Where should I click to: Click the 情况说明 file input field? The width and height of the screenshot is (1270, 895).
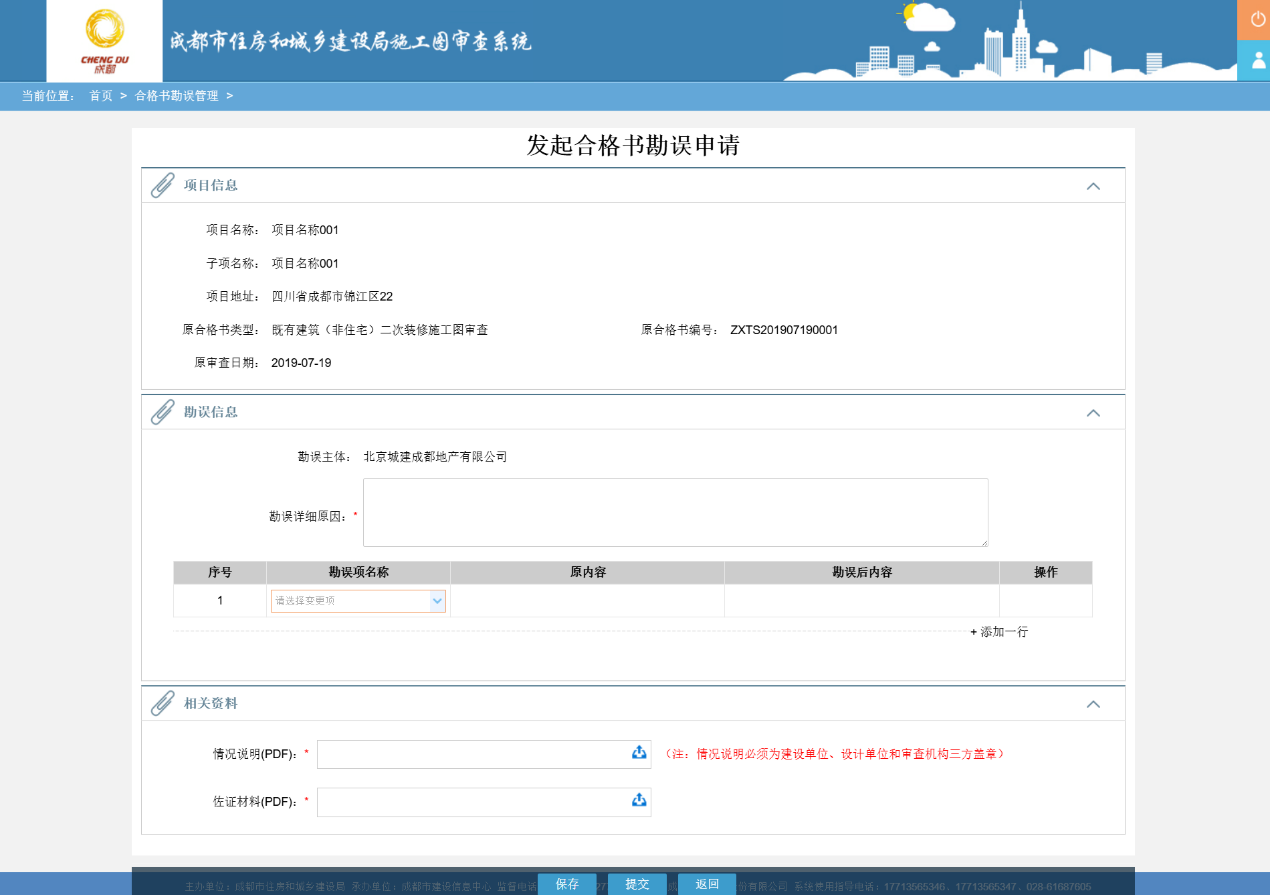coord(470,753)
